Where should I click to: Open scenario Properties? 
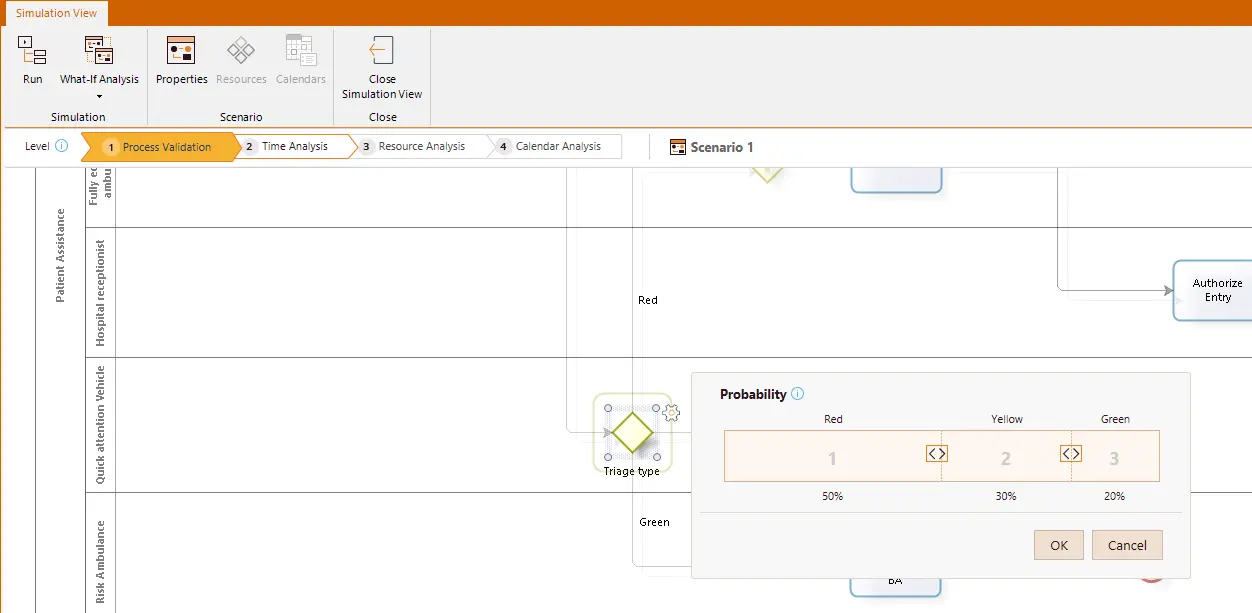point(182,60)
